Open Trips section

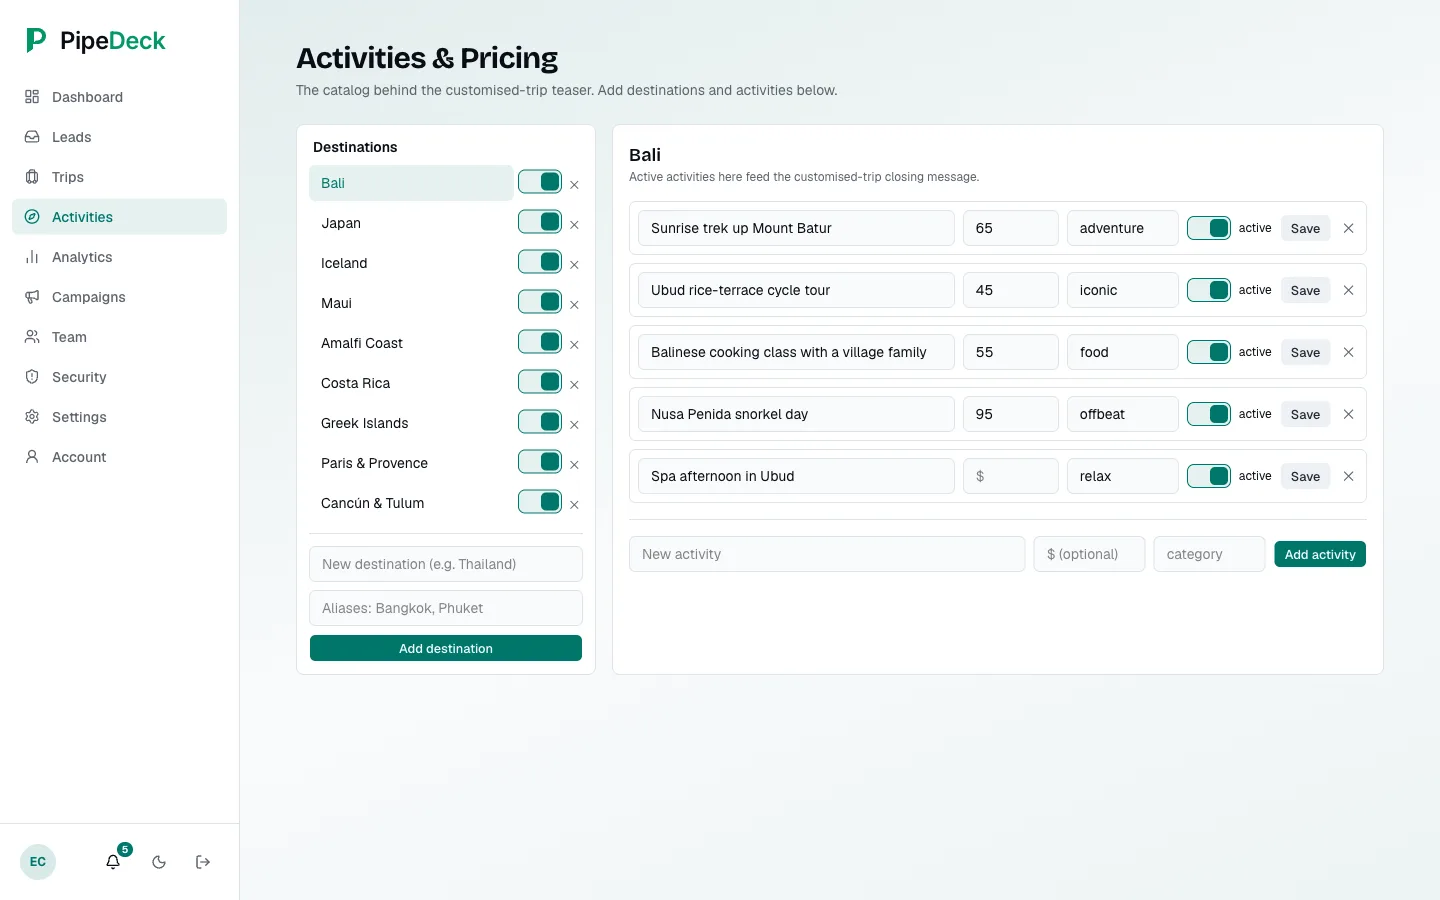(x=119, y=177)
